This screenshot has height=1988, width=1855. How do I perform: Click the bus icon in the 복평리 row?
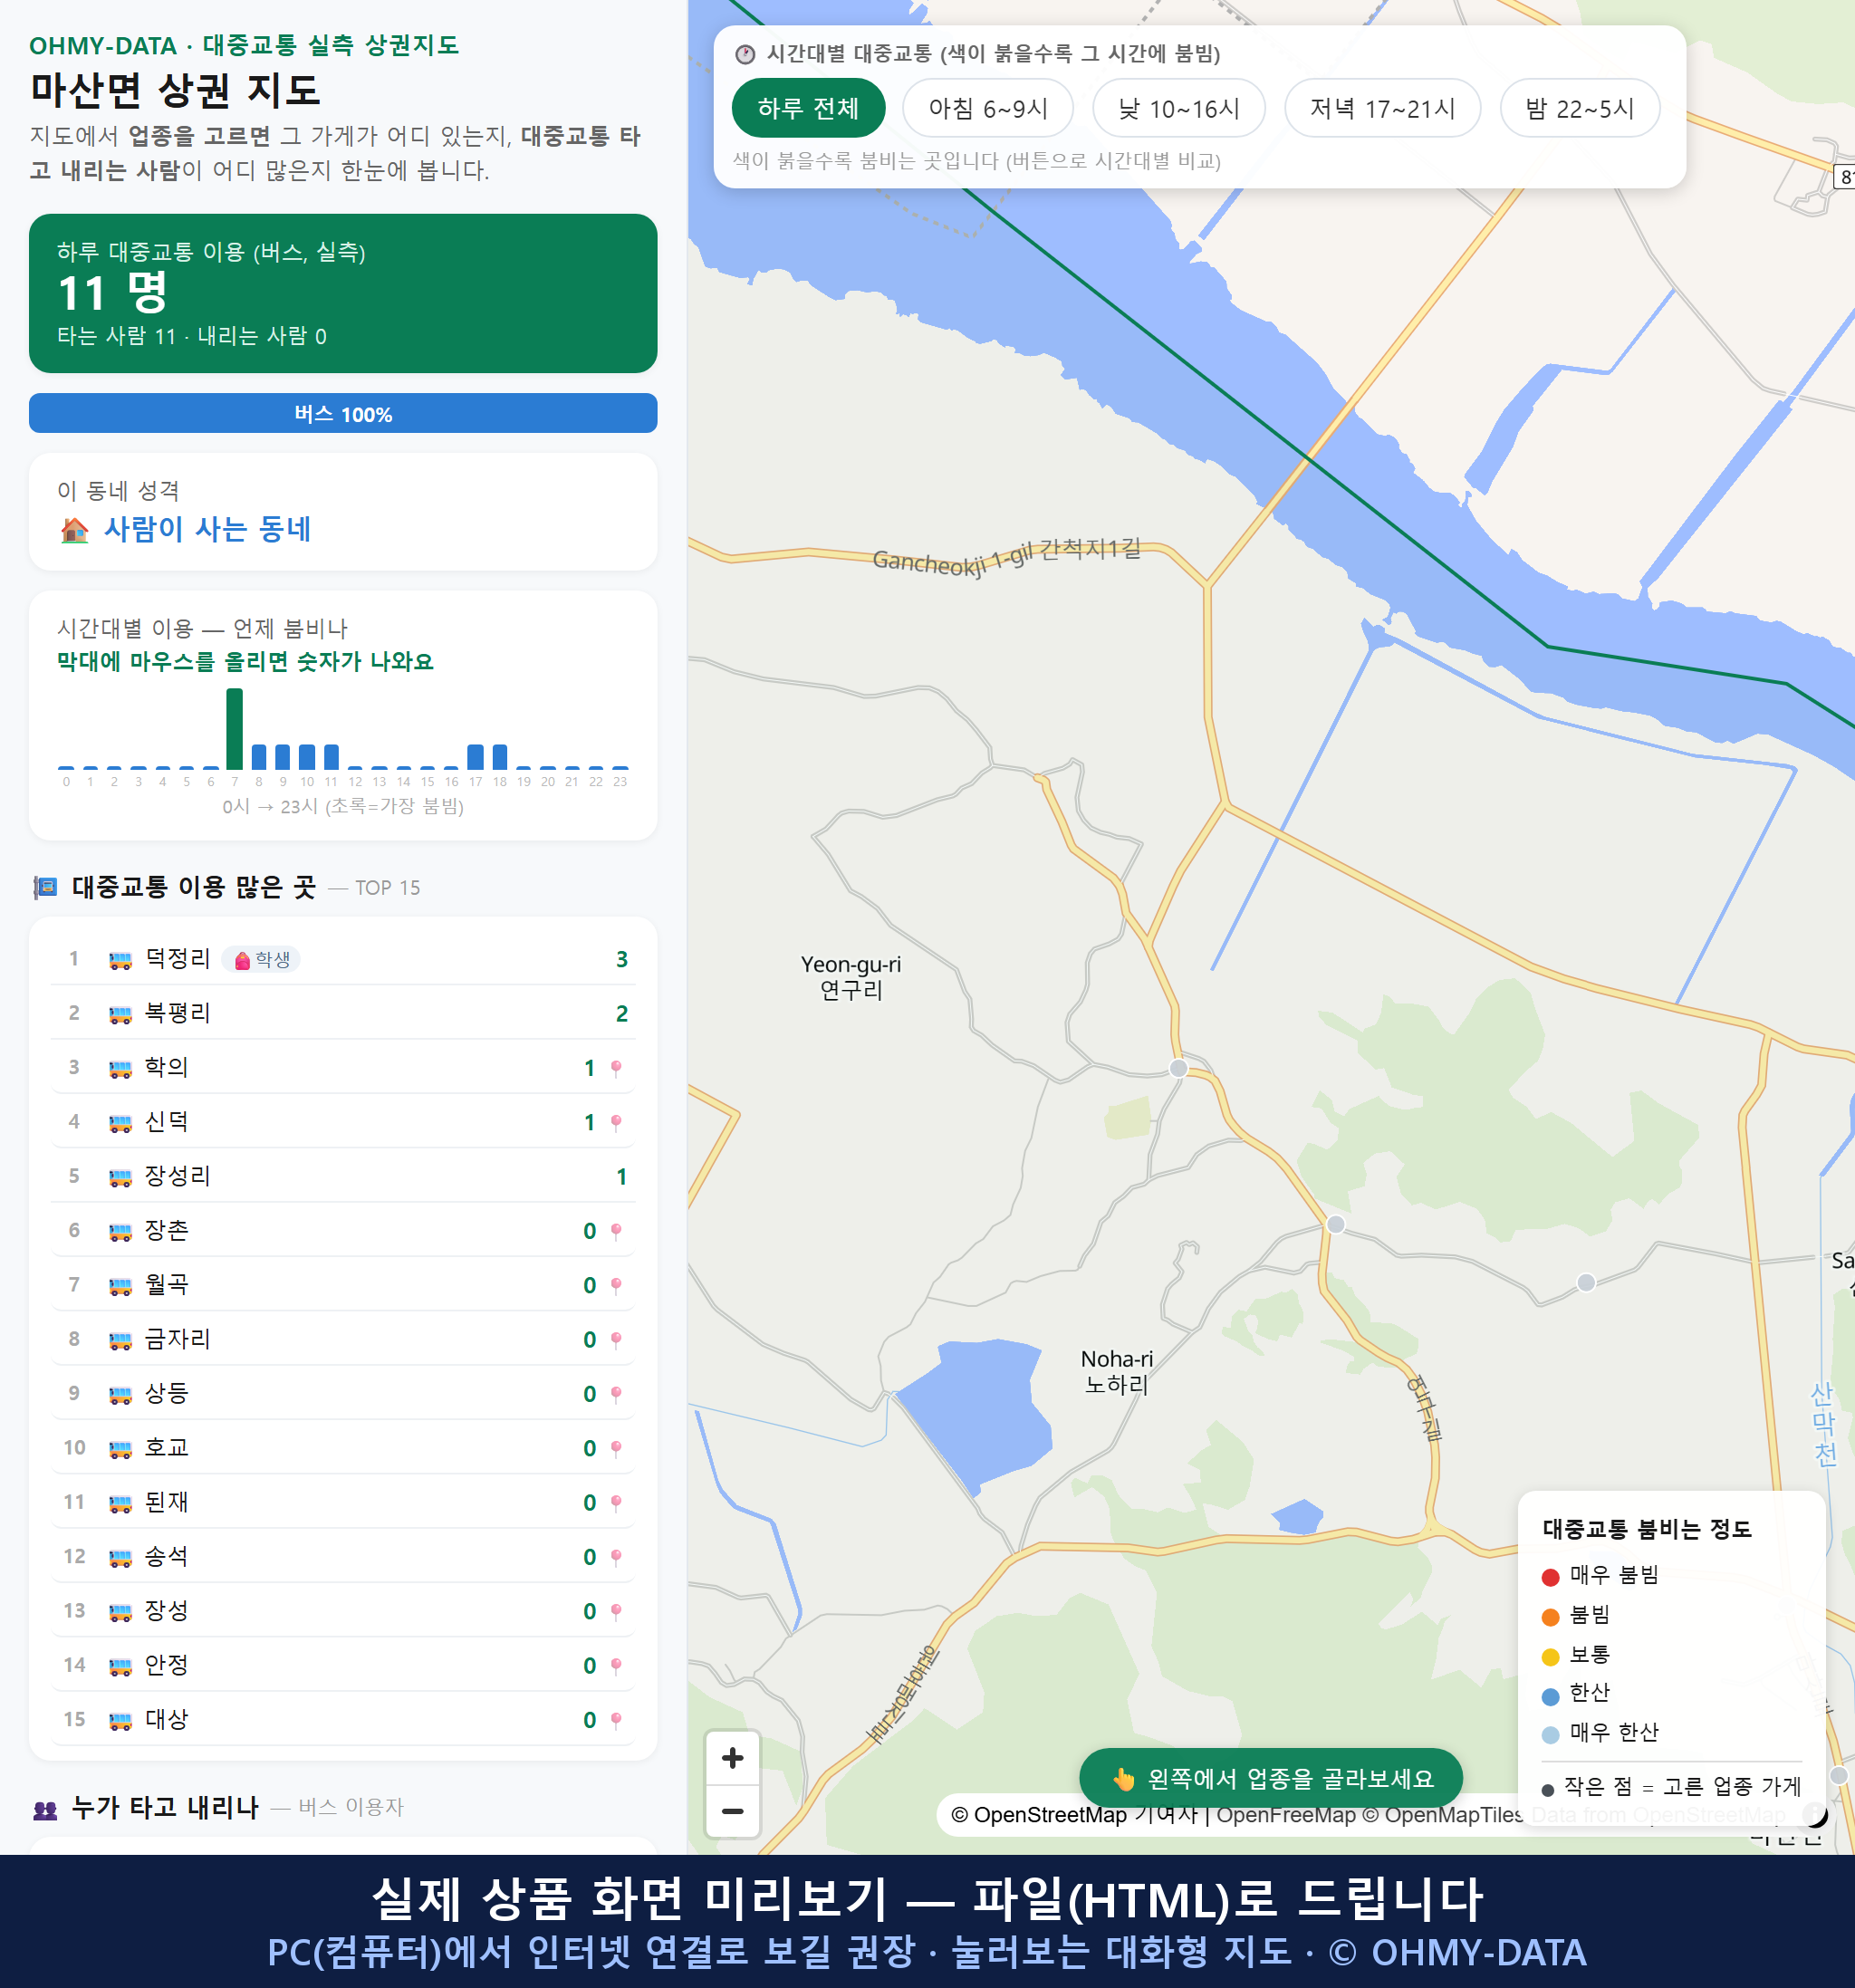[120, 1014]
